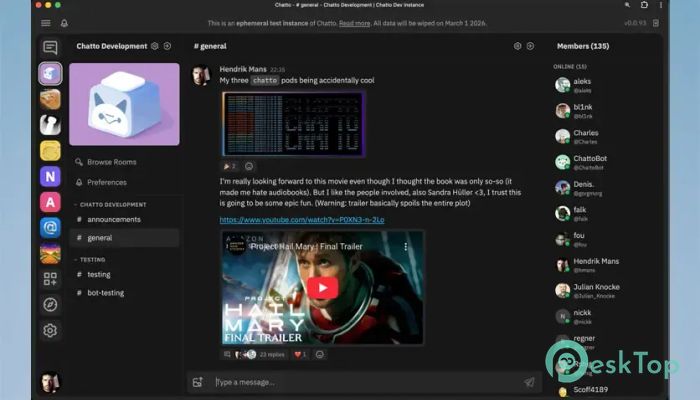
Task: Click the add space grid-plus icon
Action: 50,279
